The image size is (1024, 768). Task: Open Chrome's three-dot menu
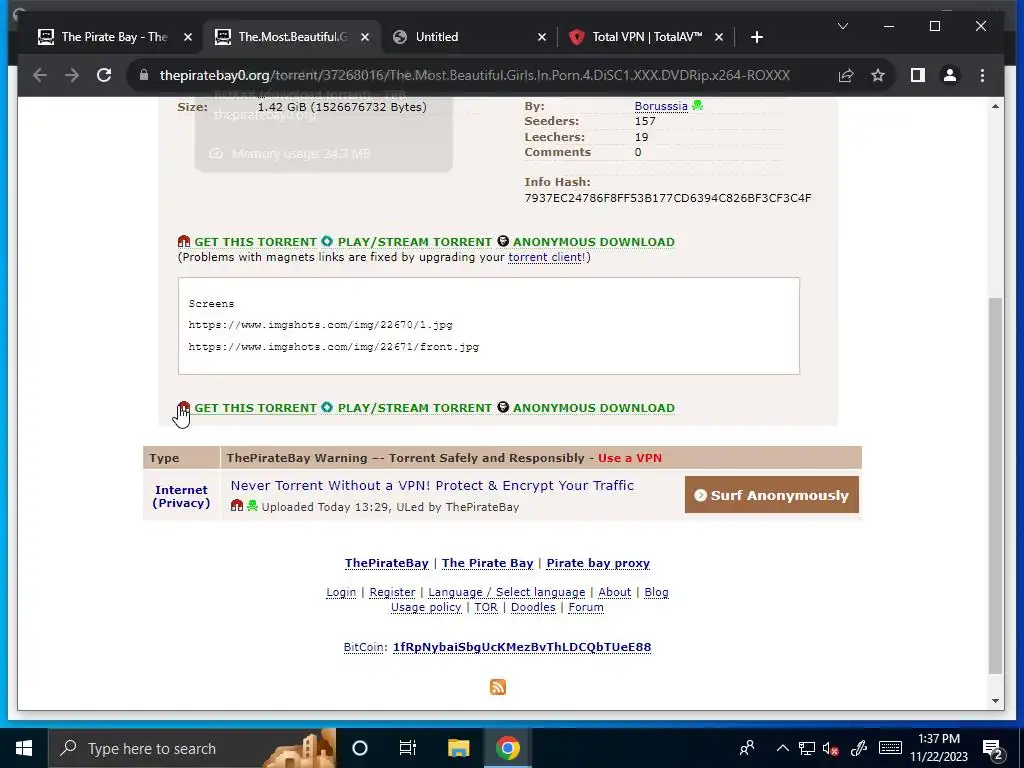point(982,75)
